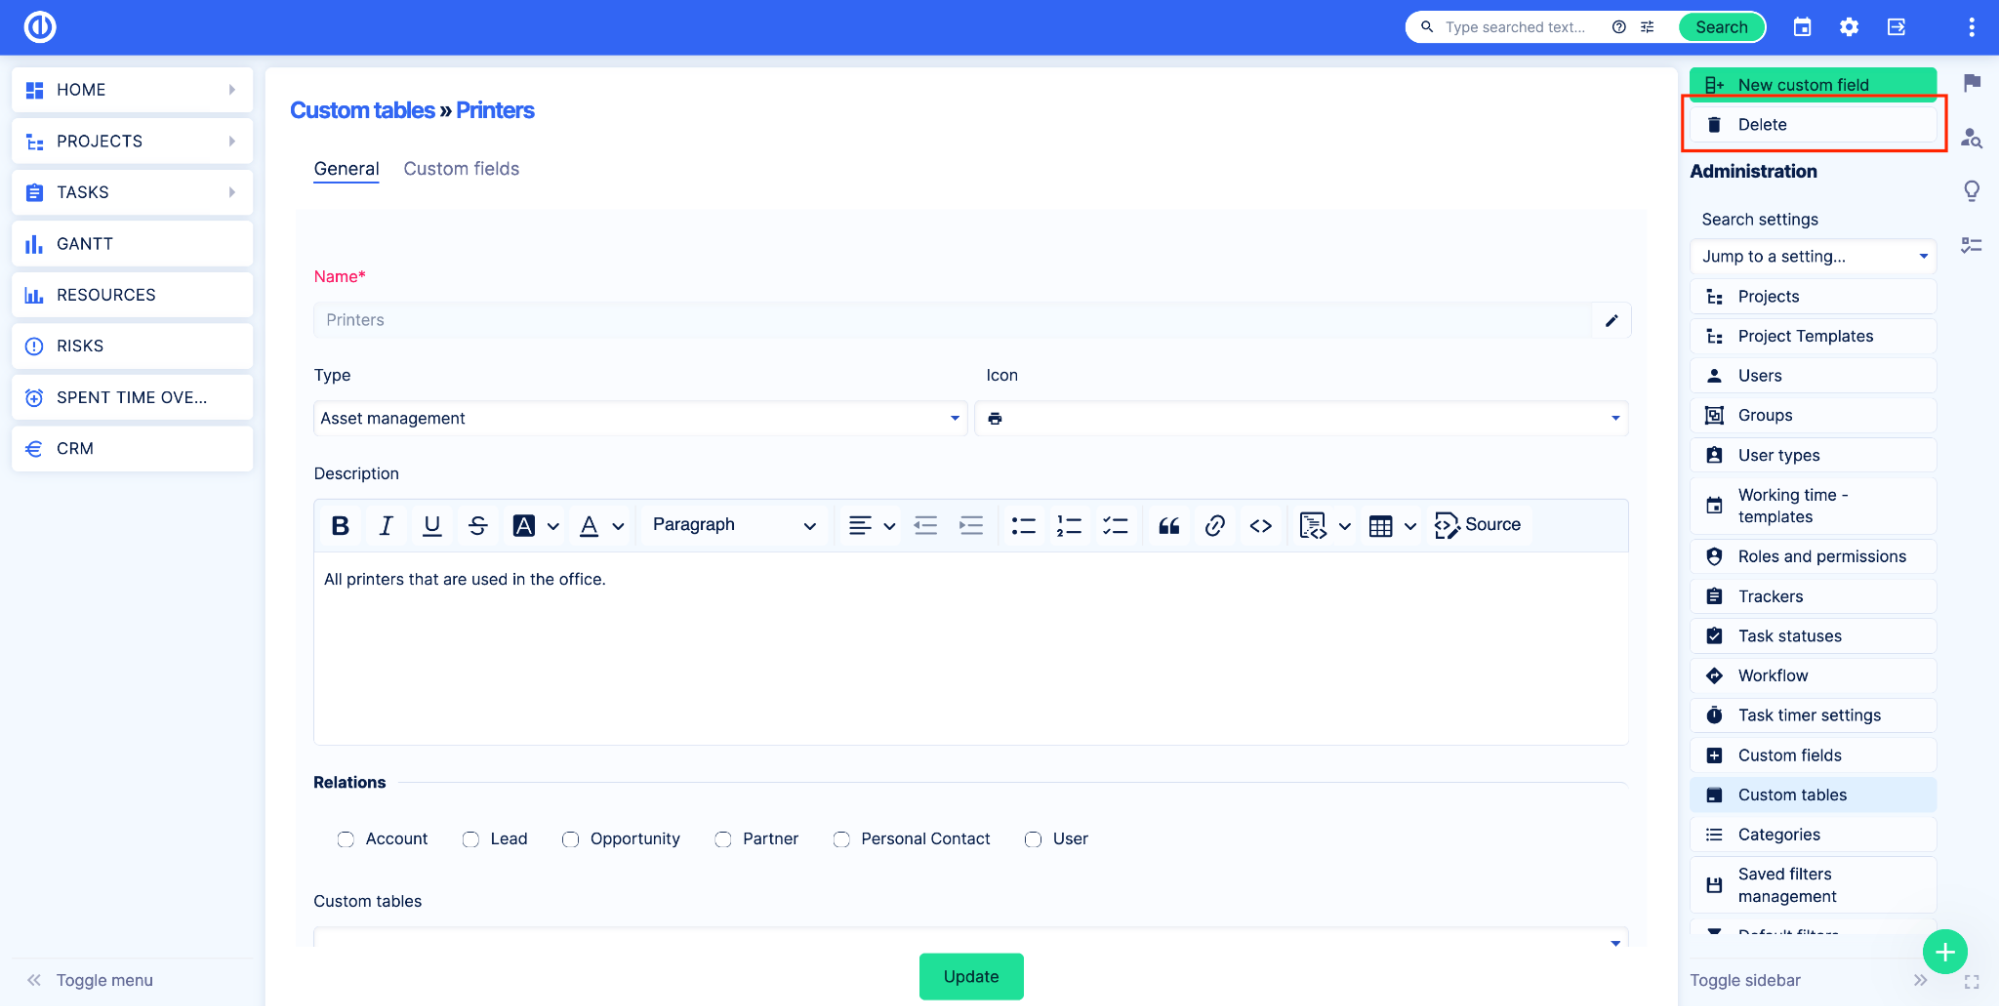Apply italic formatting in description editor
The width and height of the screenshot is (1999, 1007).
click(386, 525)
